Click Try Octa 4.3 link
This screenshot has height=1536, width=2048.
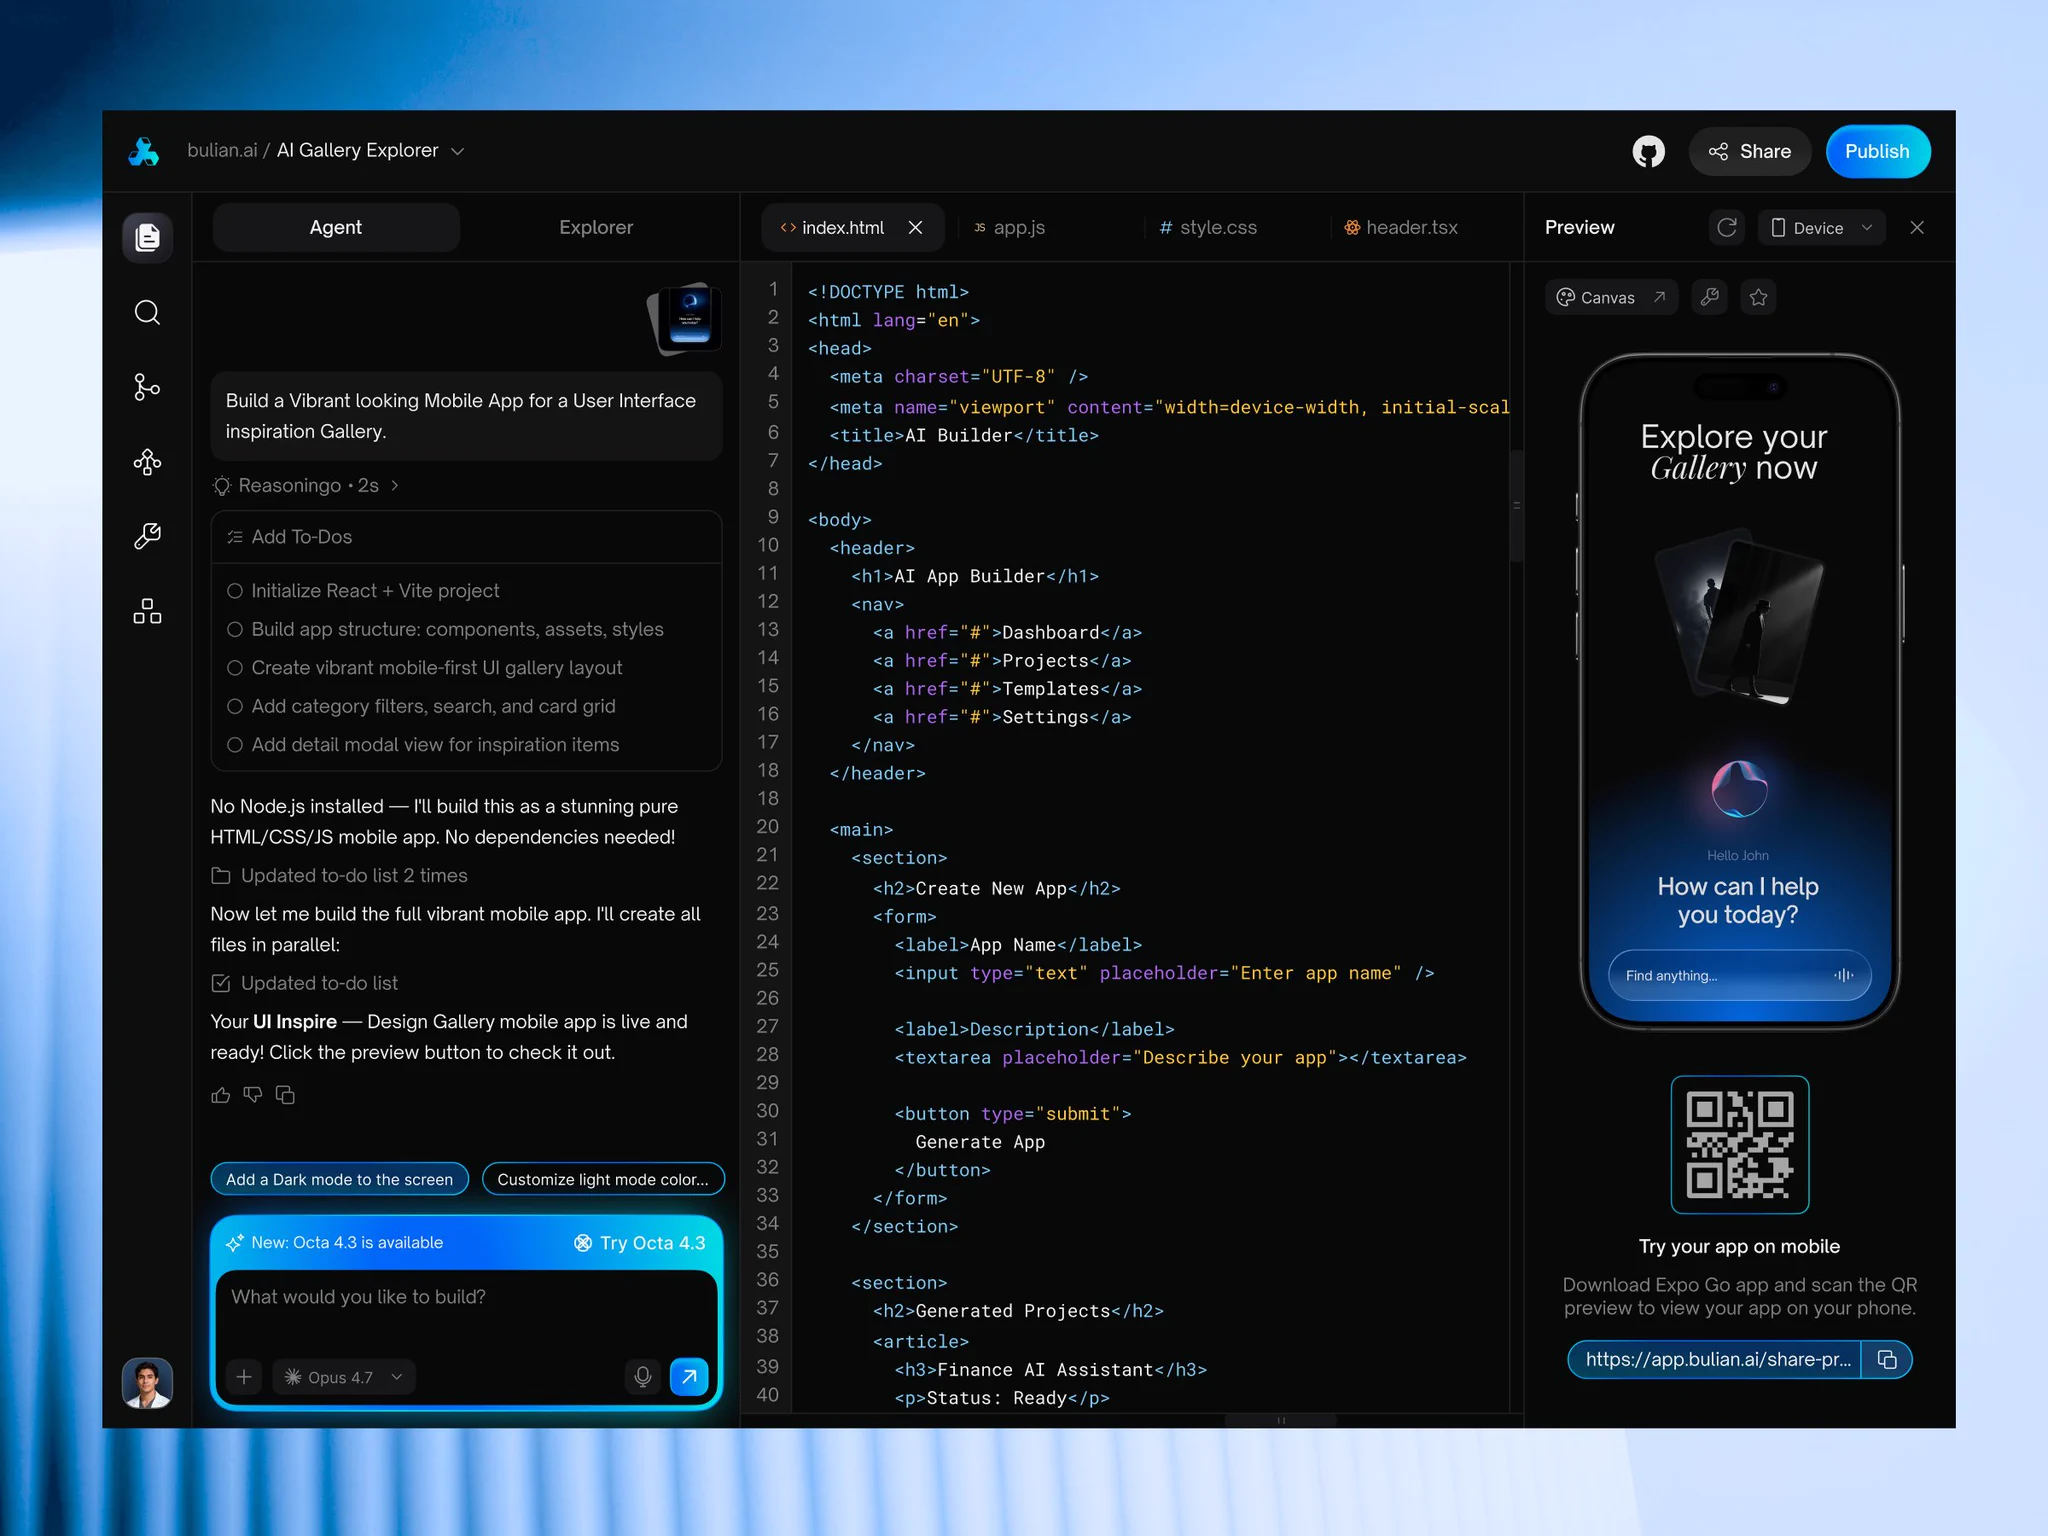[640, 1242]
